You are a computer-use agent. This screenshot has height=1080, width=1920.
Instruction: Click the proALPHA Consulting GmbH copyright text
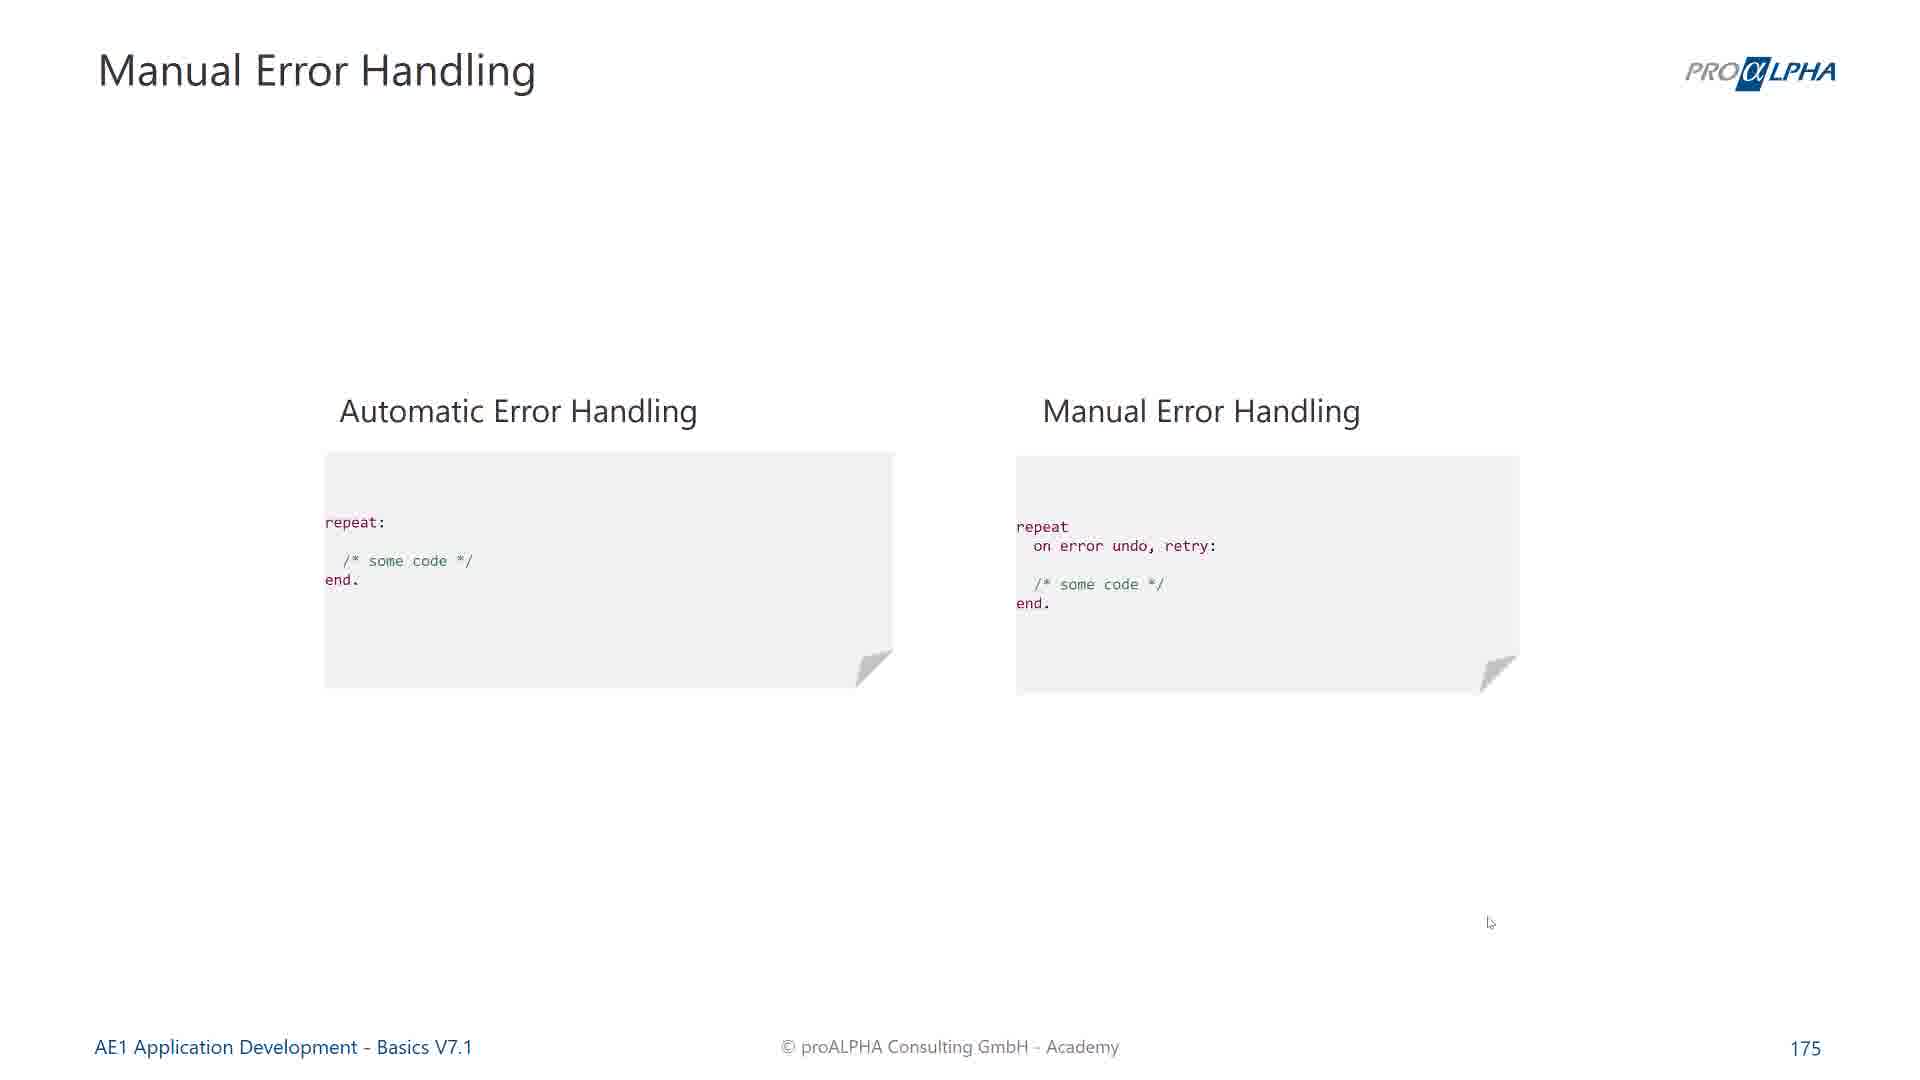click(x=950, y=1047)
